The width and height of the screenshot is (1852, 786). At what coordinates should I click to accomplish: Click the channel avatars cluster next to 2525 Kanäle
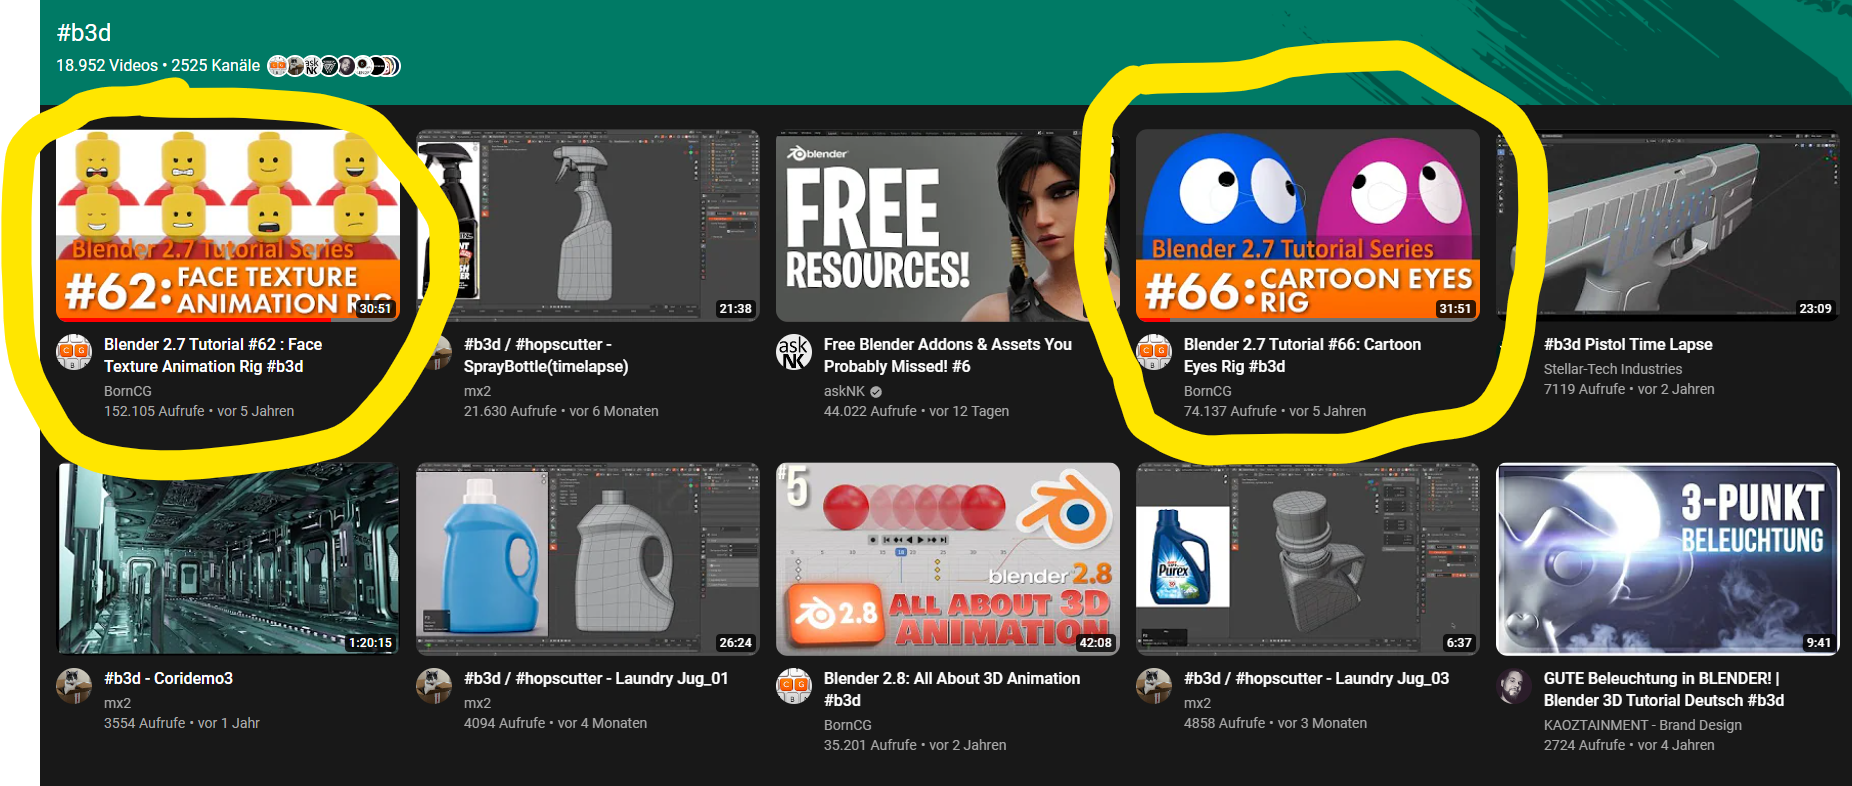click(x=334, y=66)
